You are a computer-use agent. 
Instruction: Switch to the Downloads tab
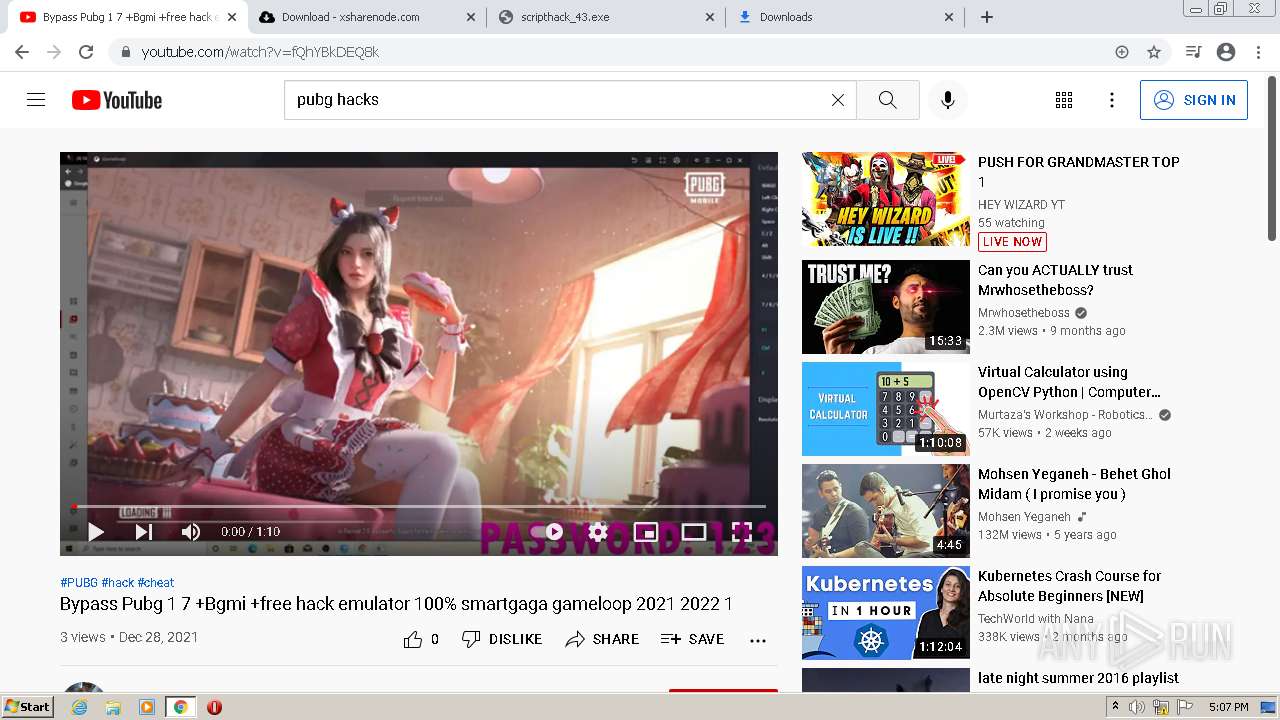[846, 17]
